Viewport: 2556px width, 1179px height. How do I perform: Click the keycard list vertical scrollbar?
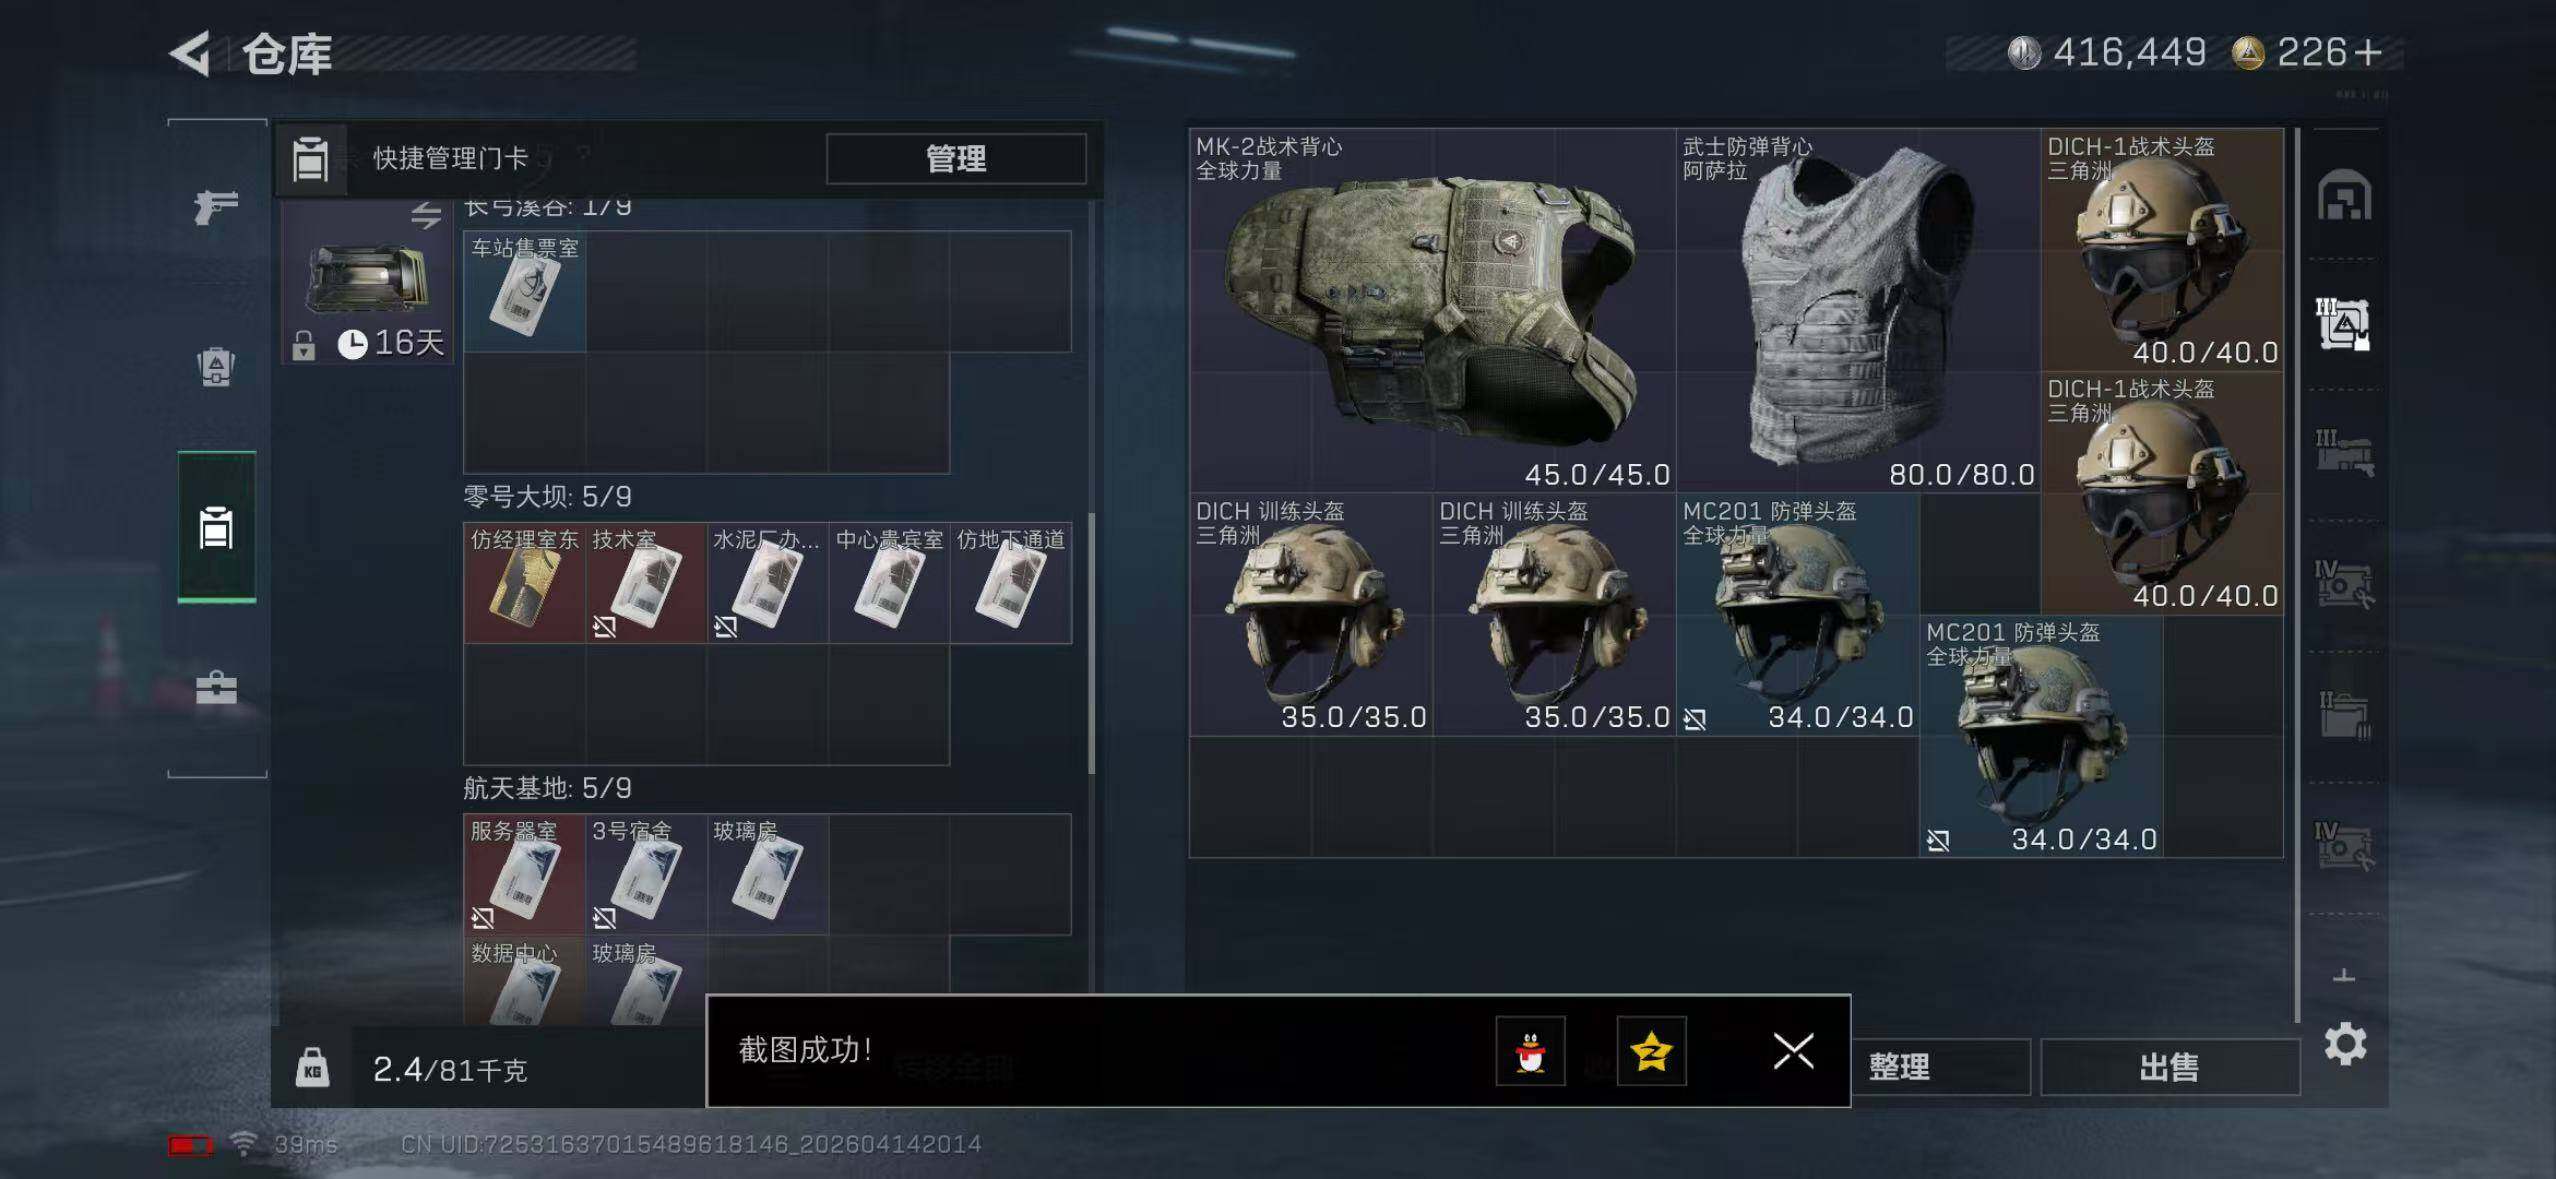(1091, 643)
